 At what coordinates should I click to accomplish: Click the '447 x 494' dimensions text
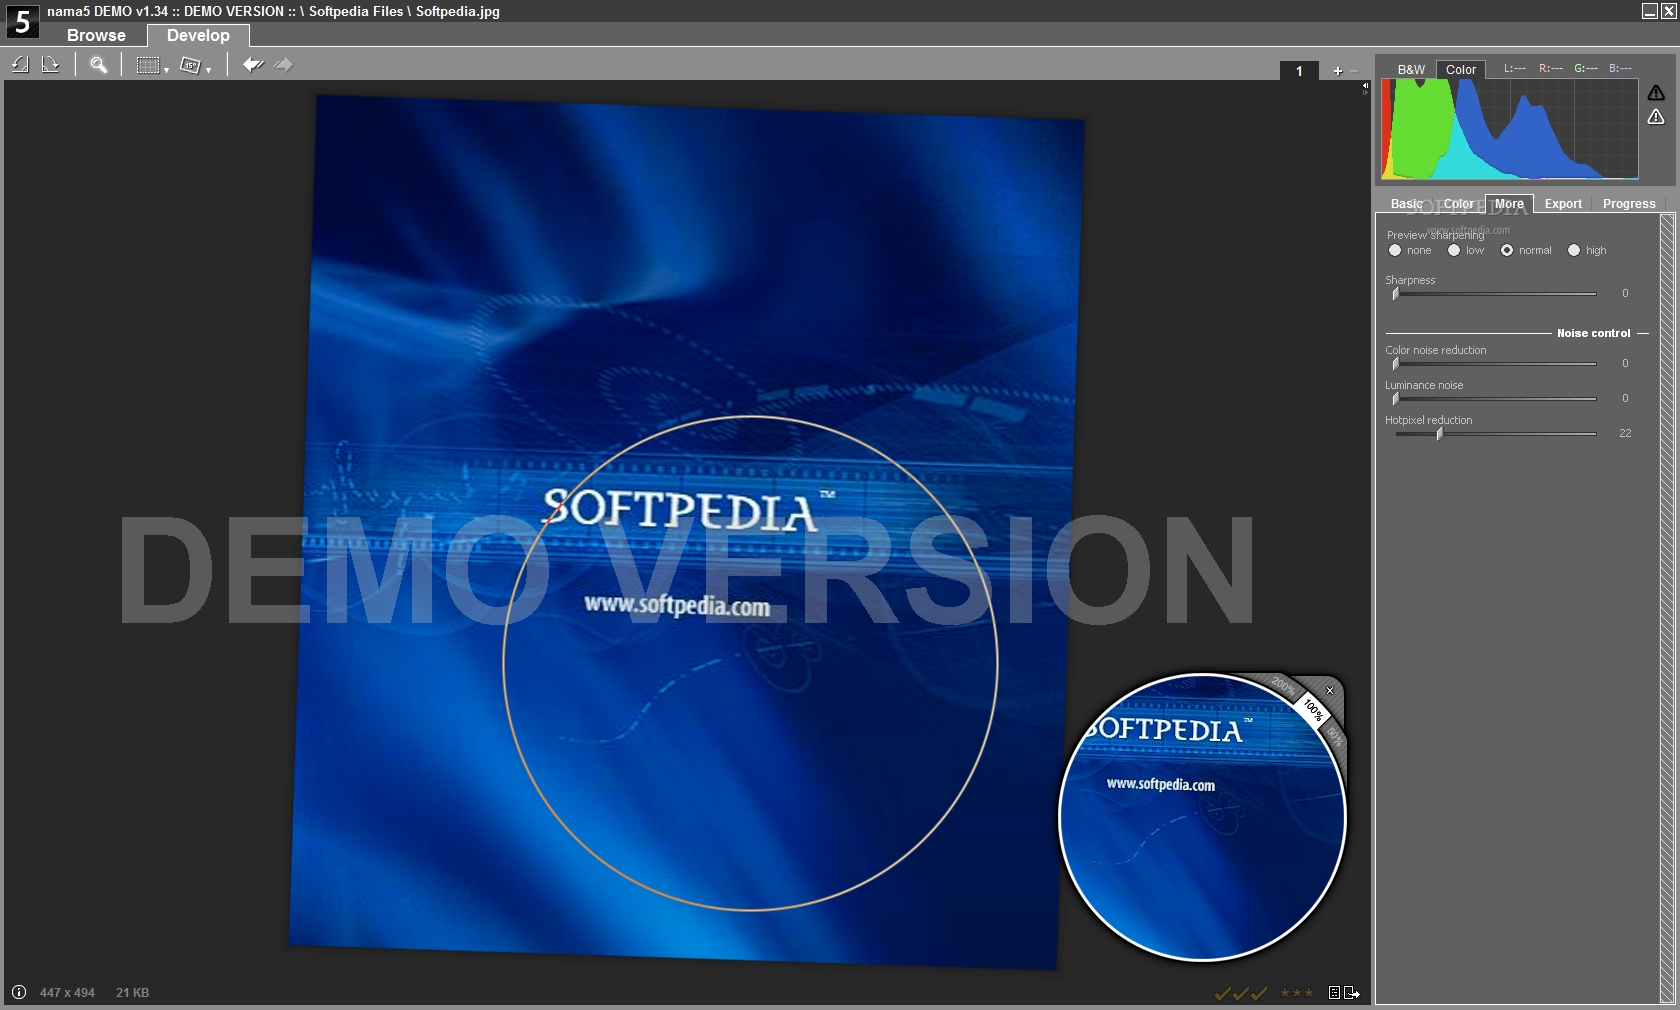(x=67, y=993)
